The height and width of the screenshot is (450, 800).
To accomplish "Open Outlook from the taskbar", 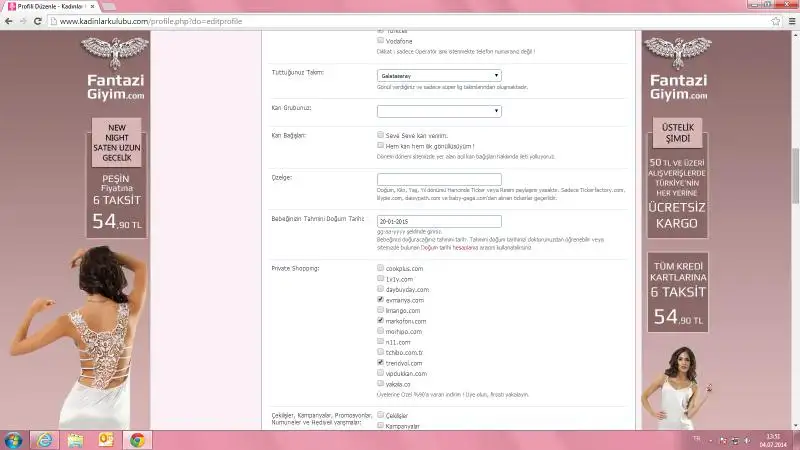I will click(x=106, y=440).
